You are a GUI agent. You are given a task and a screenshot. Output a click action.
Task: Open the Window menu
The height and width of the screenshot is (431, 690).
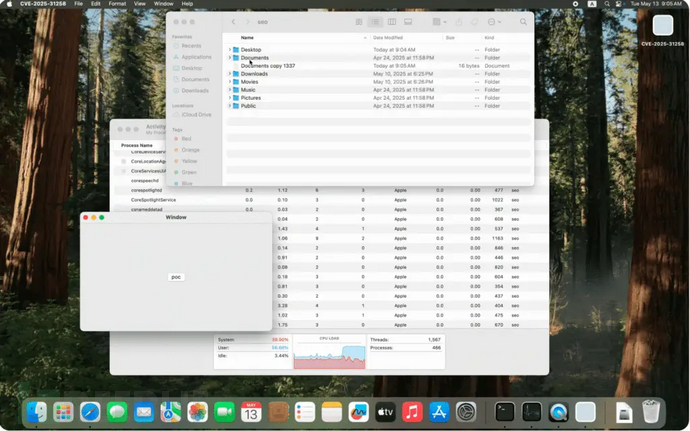[x=163, y=4]
